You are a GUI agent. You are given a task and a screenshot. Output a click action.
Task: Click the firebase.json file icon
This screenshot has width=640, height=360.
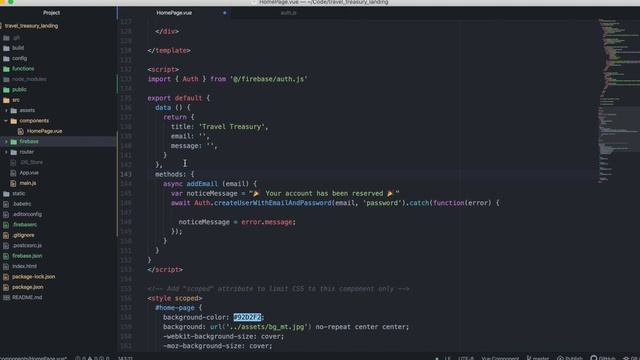[x=6, y=256]
